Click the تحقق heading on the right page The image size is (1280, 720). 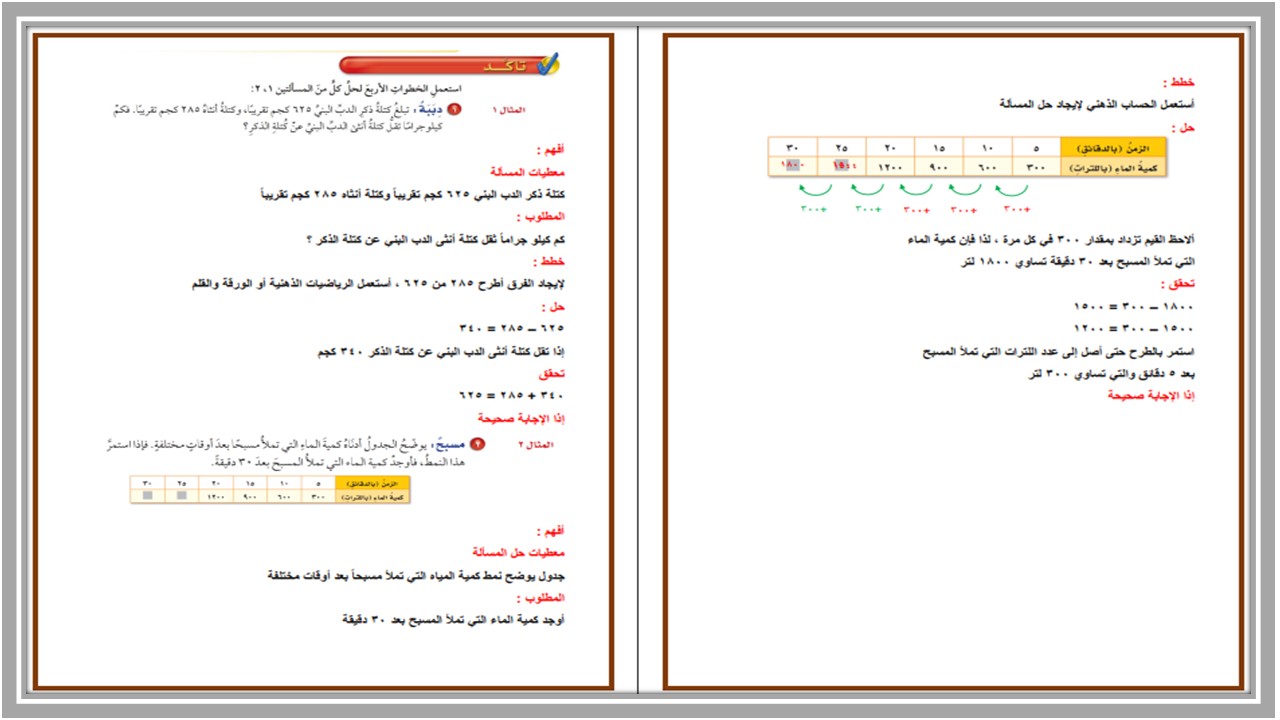point(1177,284)
